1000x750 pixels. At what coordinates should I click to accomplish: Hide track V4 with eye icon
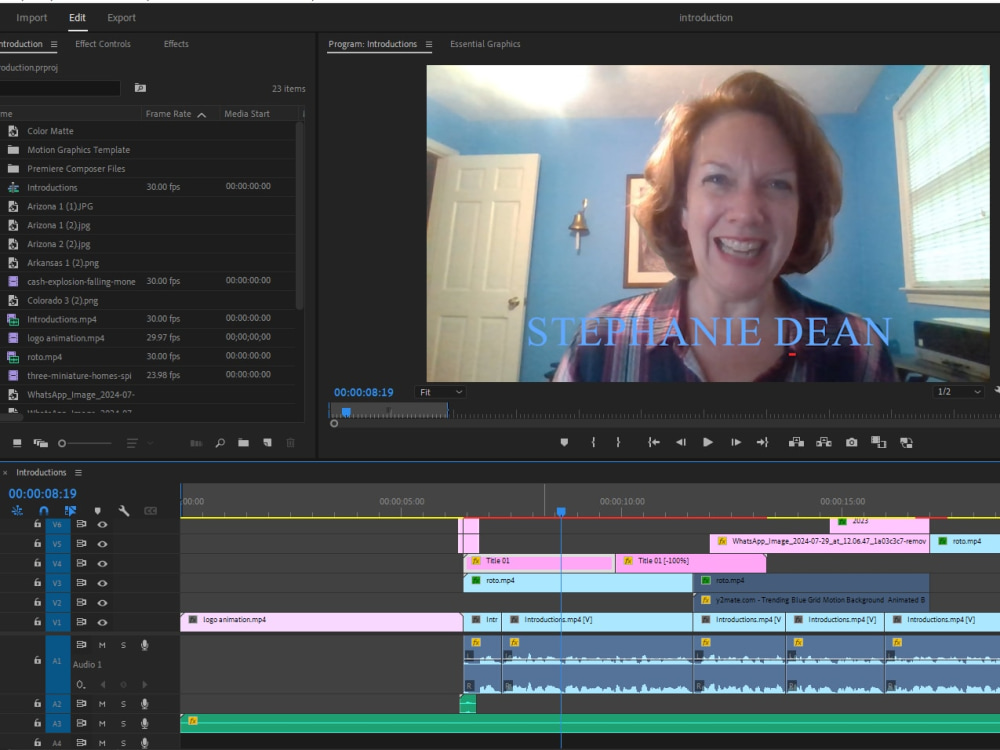pyautogui.click(x=102, y=563)
